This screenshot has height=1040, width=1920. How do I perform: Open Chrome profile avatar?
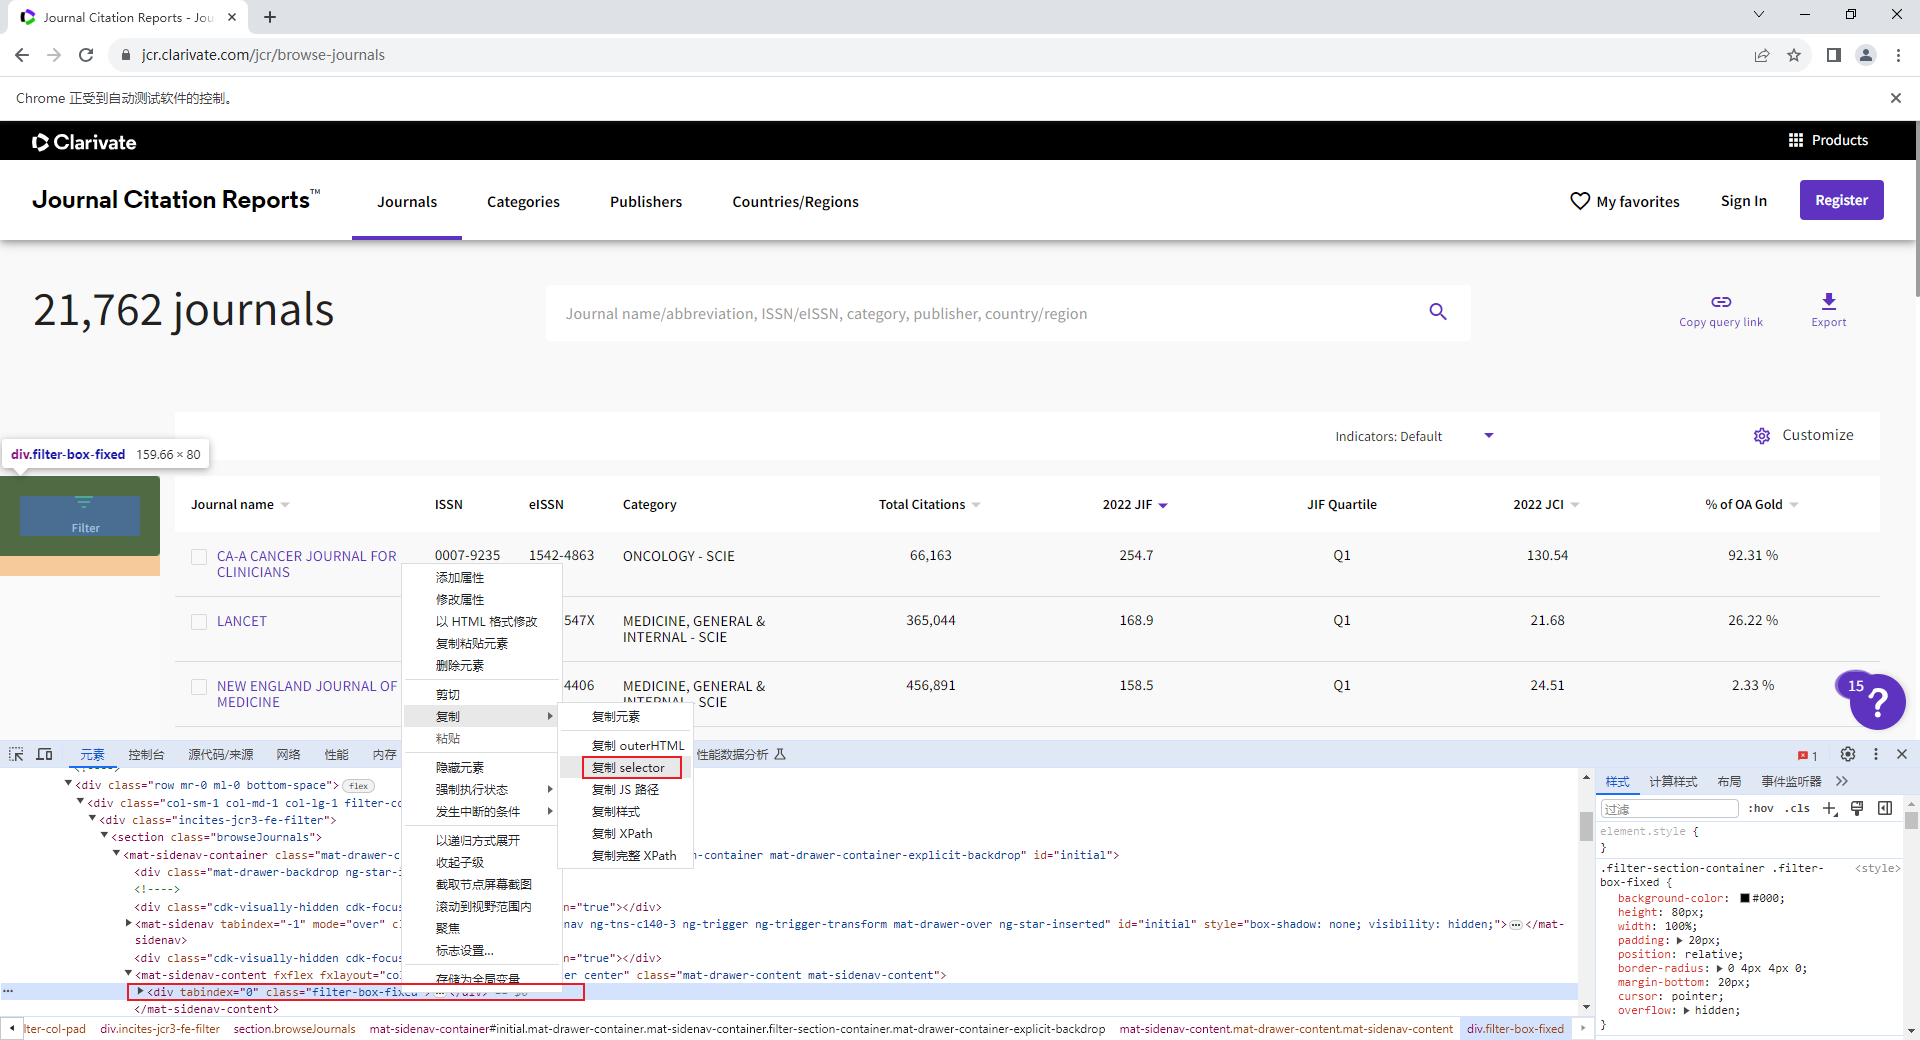pos(1866,55)
